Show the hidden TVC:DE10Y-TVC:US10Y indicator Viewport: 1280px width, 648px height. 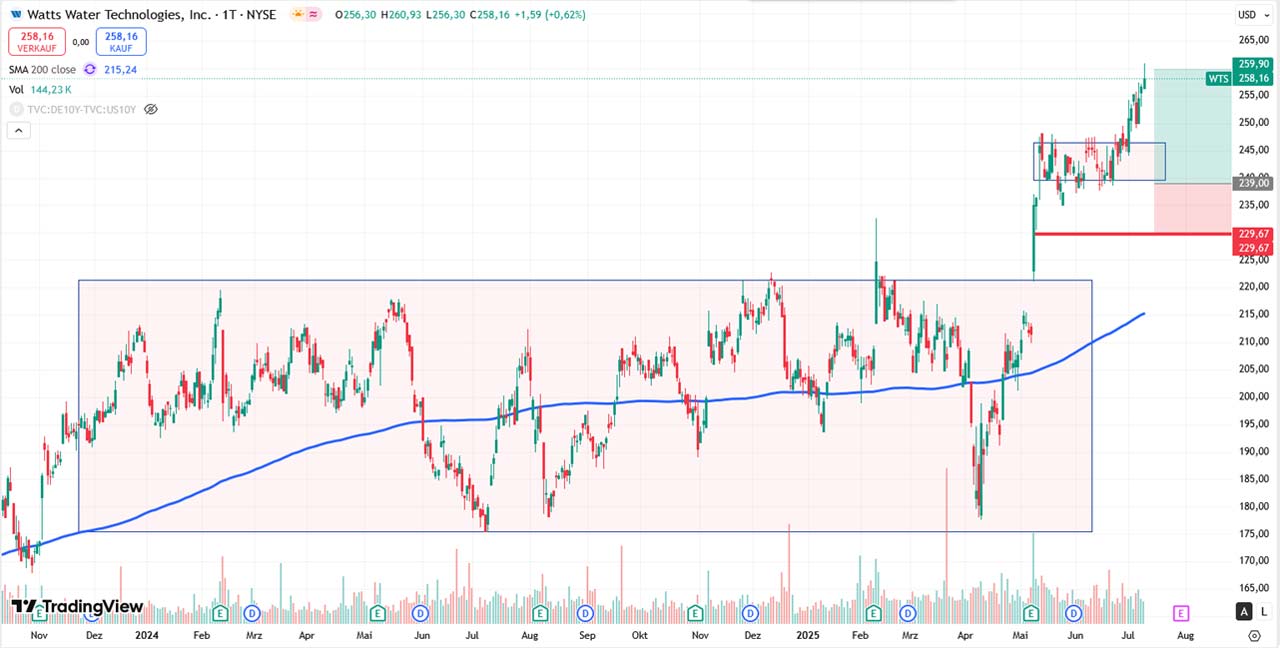pos(151,109)
